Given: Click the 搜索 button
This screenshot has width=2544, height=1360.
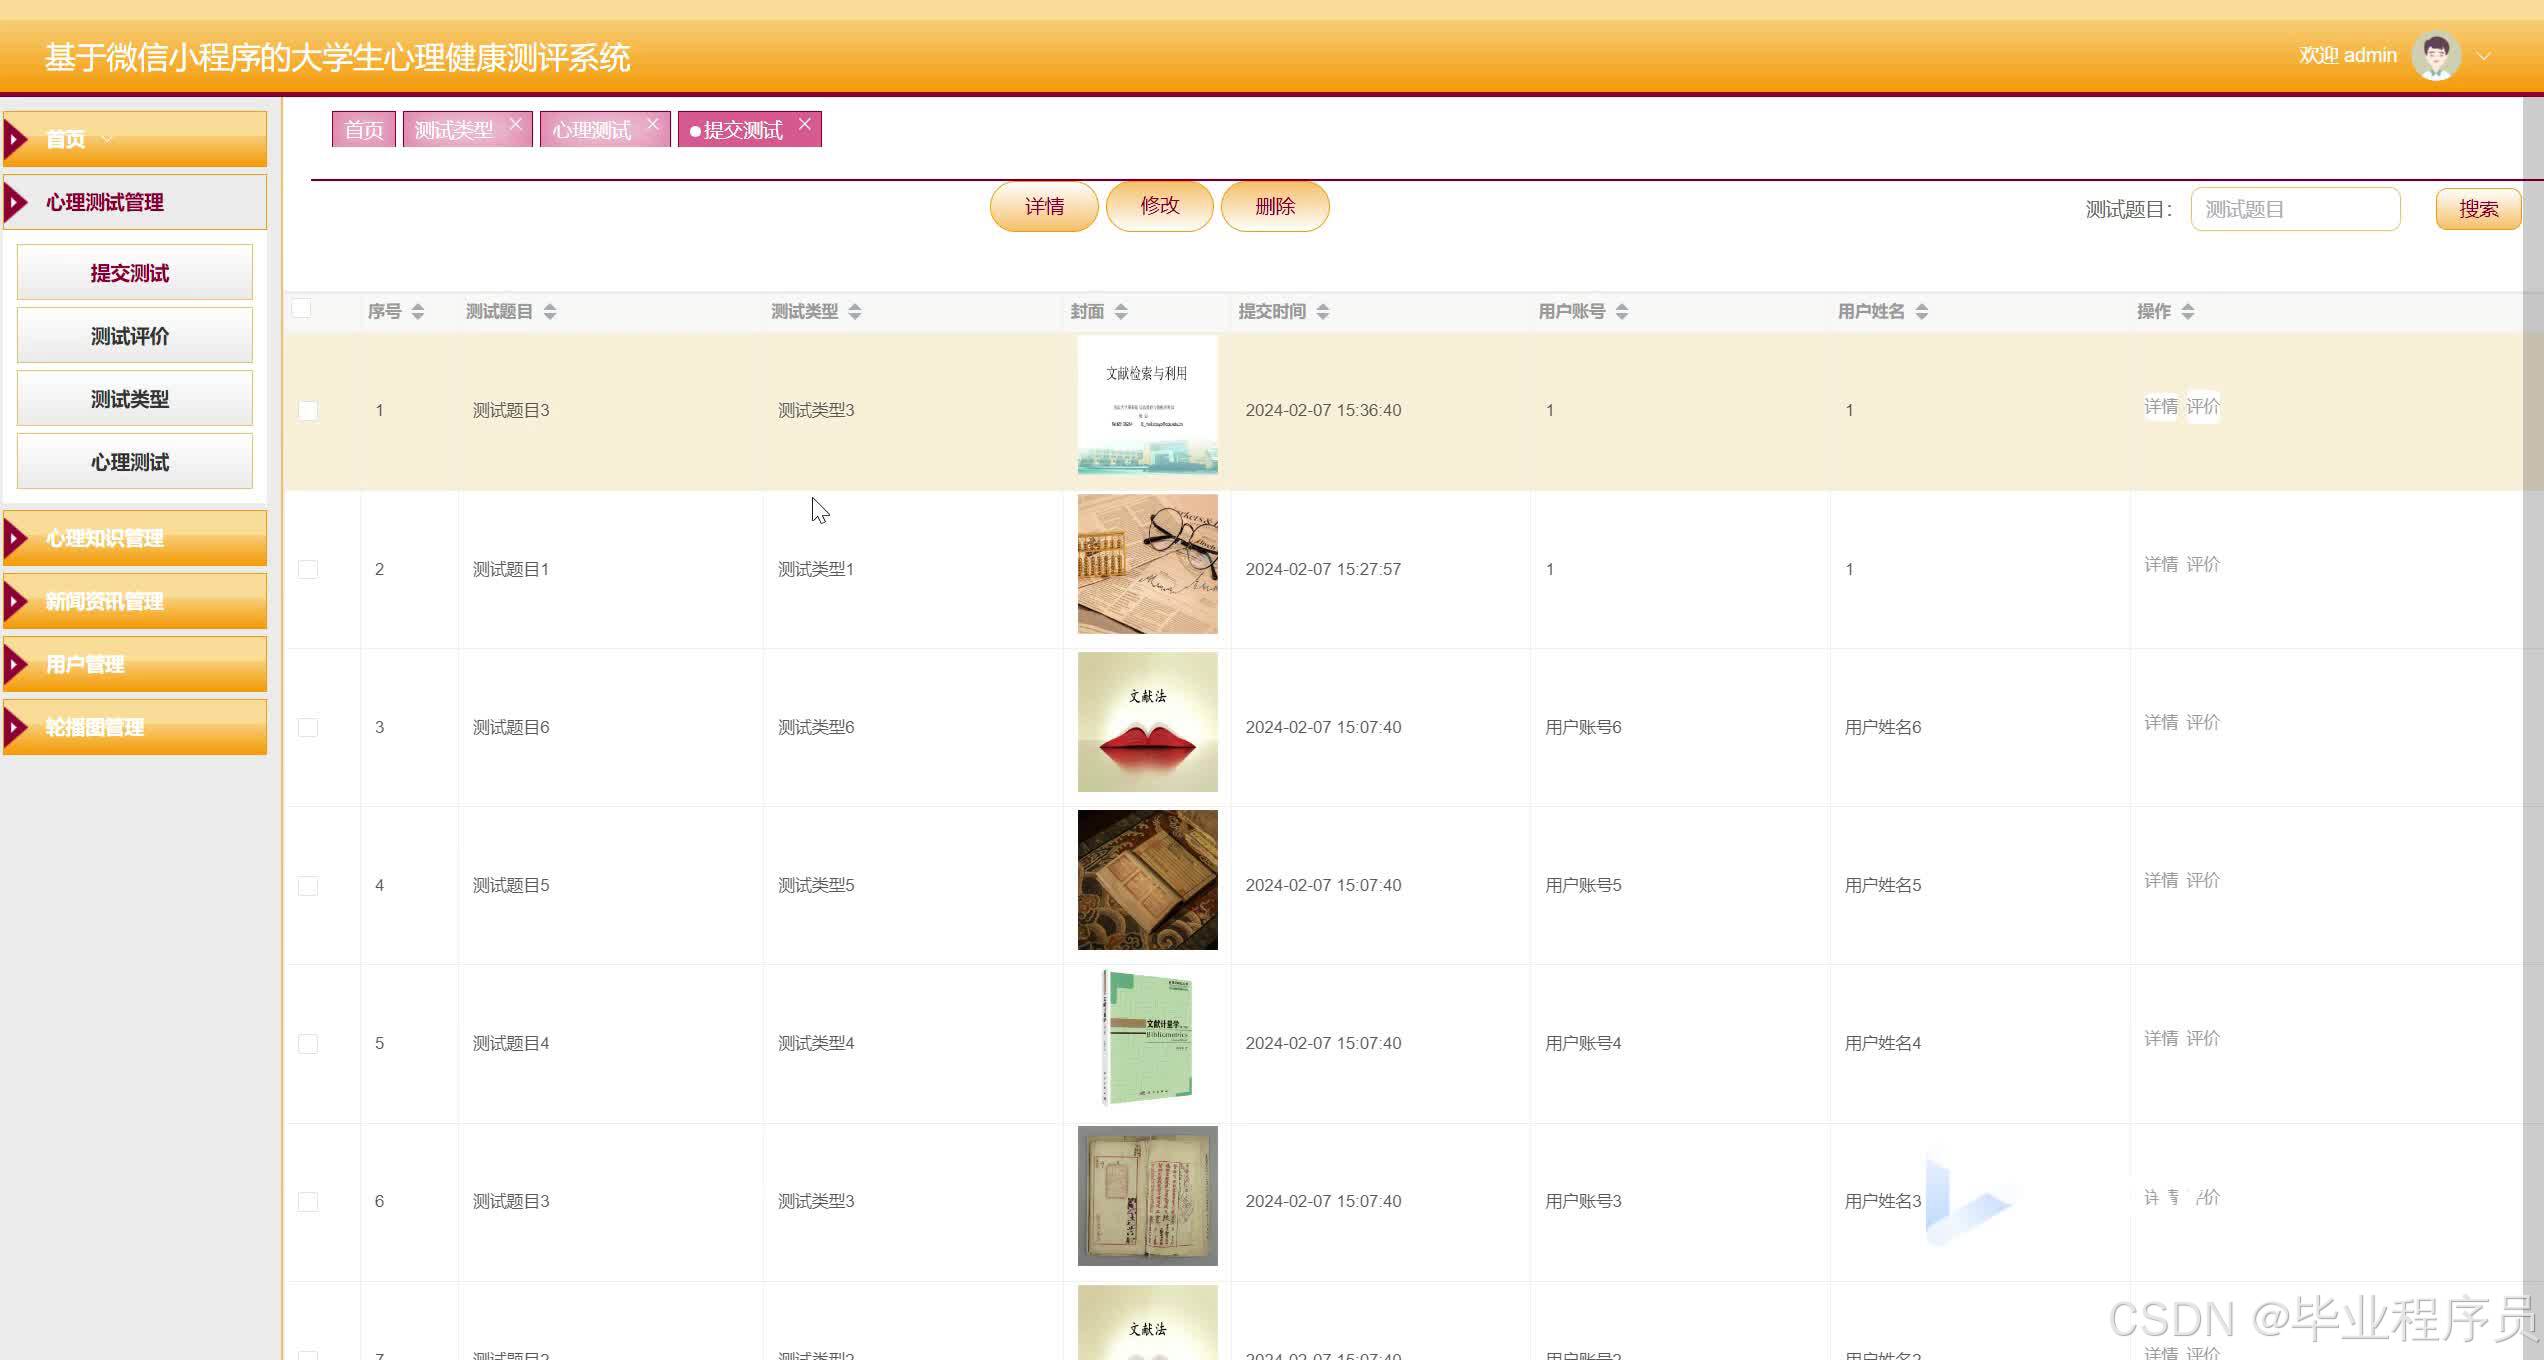Looking at the screenshot, I should click(2478, 209).
